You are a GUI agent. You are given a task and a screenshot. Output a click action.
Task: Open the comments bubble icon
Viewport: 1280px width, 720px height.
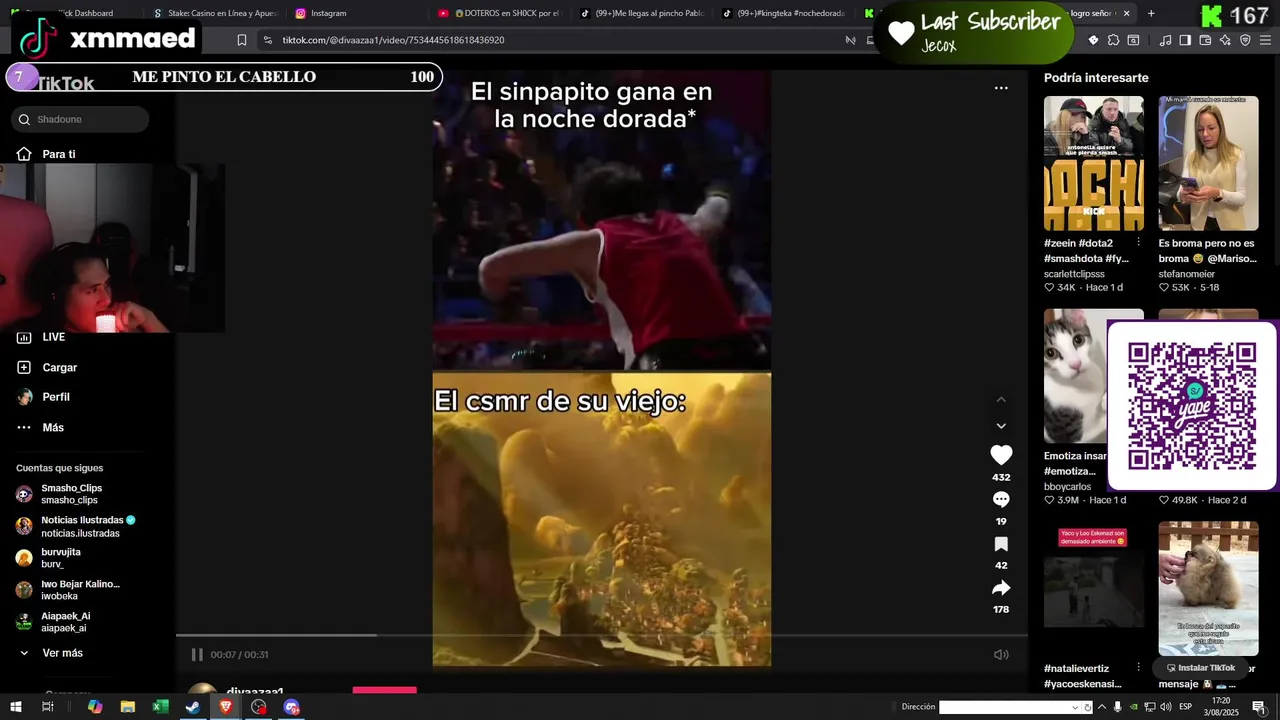tap(1001, 499)
